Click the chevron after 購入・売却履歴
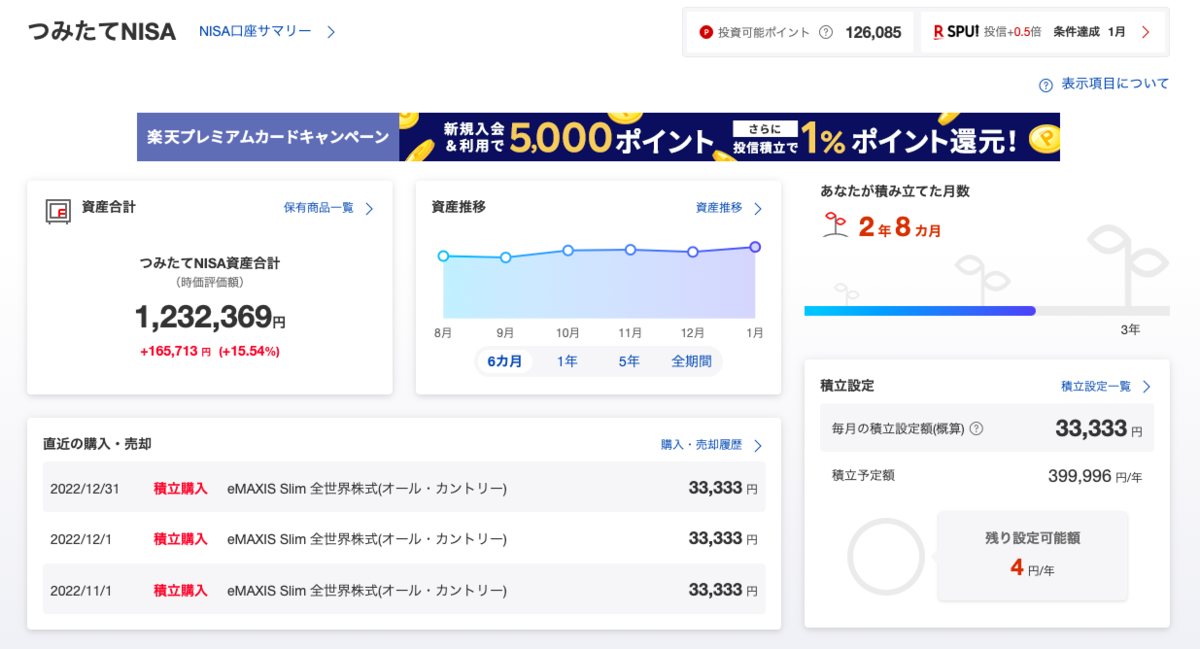This screenshot has width=1200, height=649. 757,445
